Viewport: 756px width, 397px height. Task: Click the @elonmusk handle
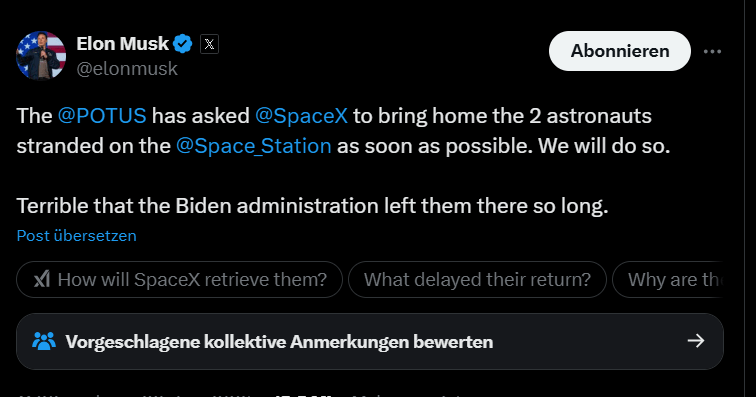coord(127,69)
